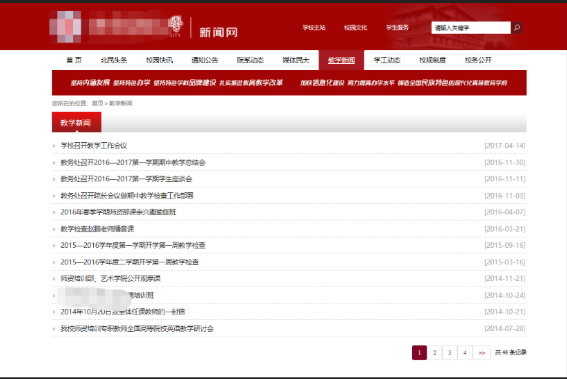Click the red slogan banner
The height and width of the screenshot is (379, 567).
(289, 83)
